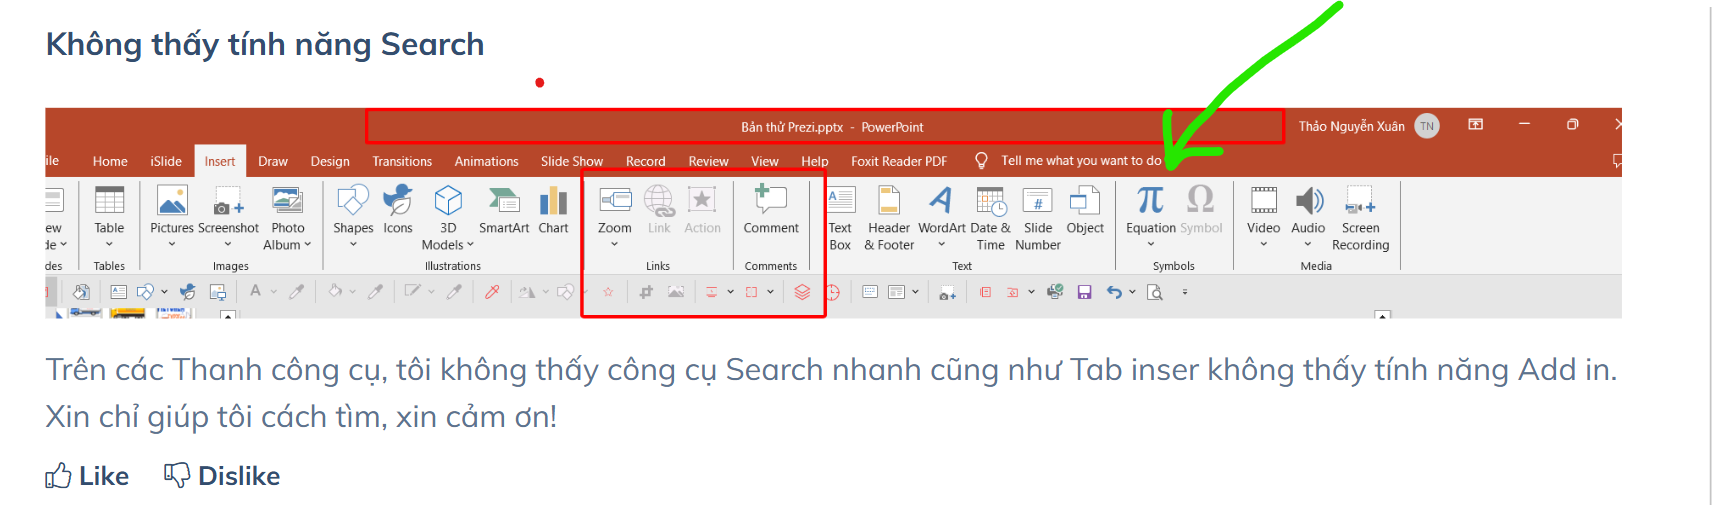
Task: Insert a SmartArt graphic
Action: click(504, 210)
